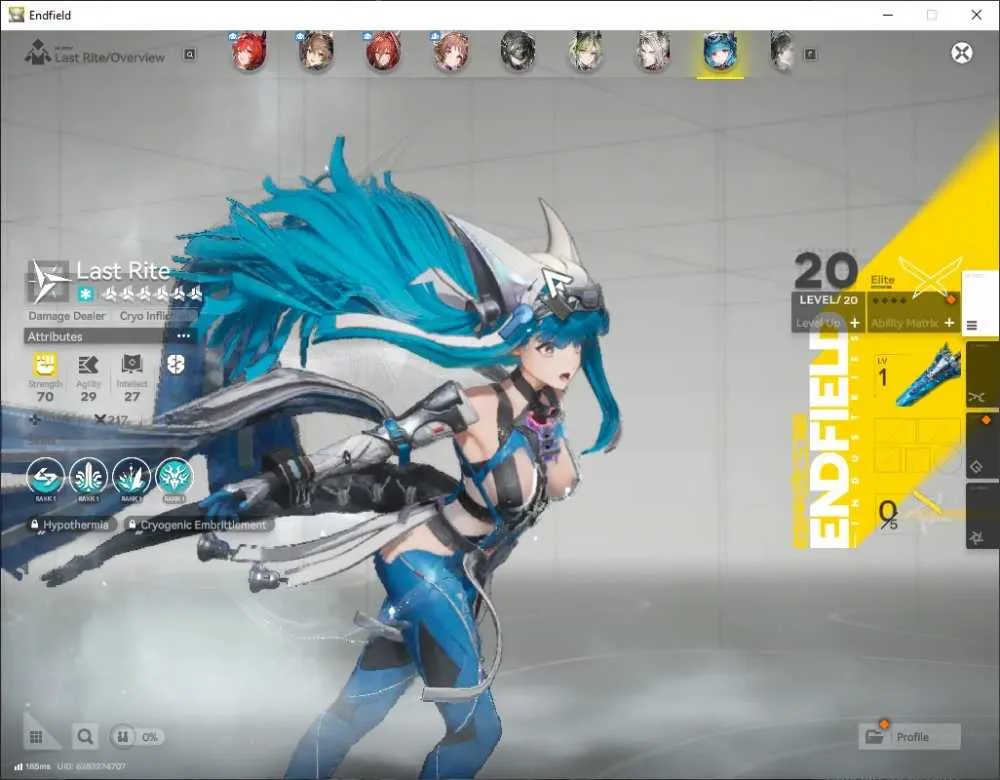Choose the white-haired operator portrait
Viewport: 1000px width, 780px height.
pyautogui.click(x=652, y=51)
